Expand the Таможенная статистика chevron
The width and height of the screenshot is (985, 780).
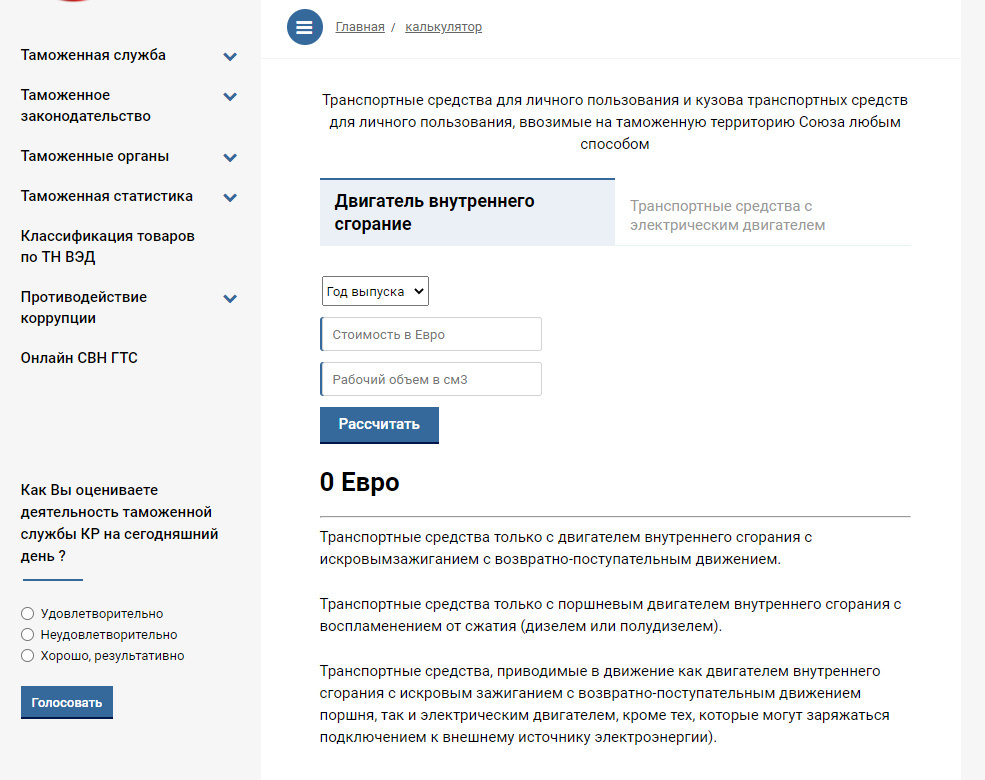click(230, 198)
